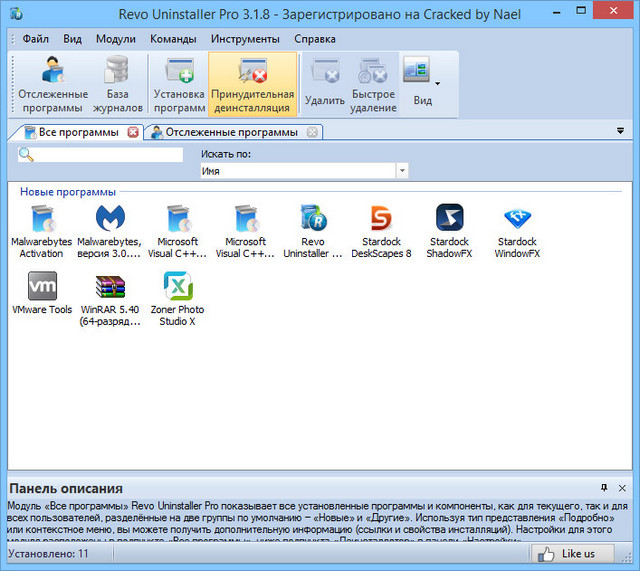Toggle pin on Панель описания
640x571 pixels.
click(x=604, y=487)
